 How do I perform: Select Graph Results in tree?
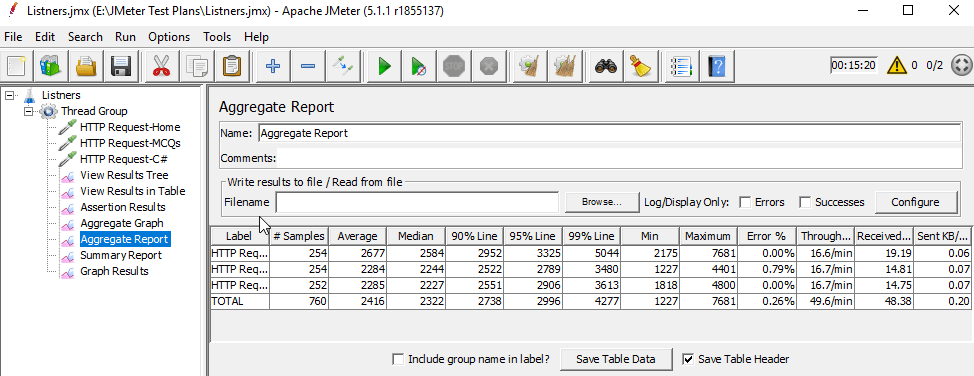click(114, 271)
